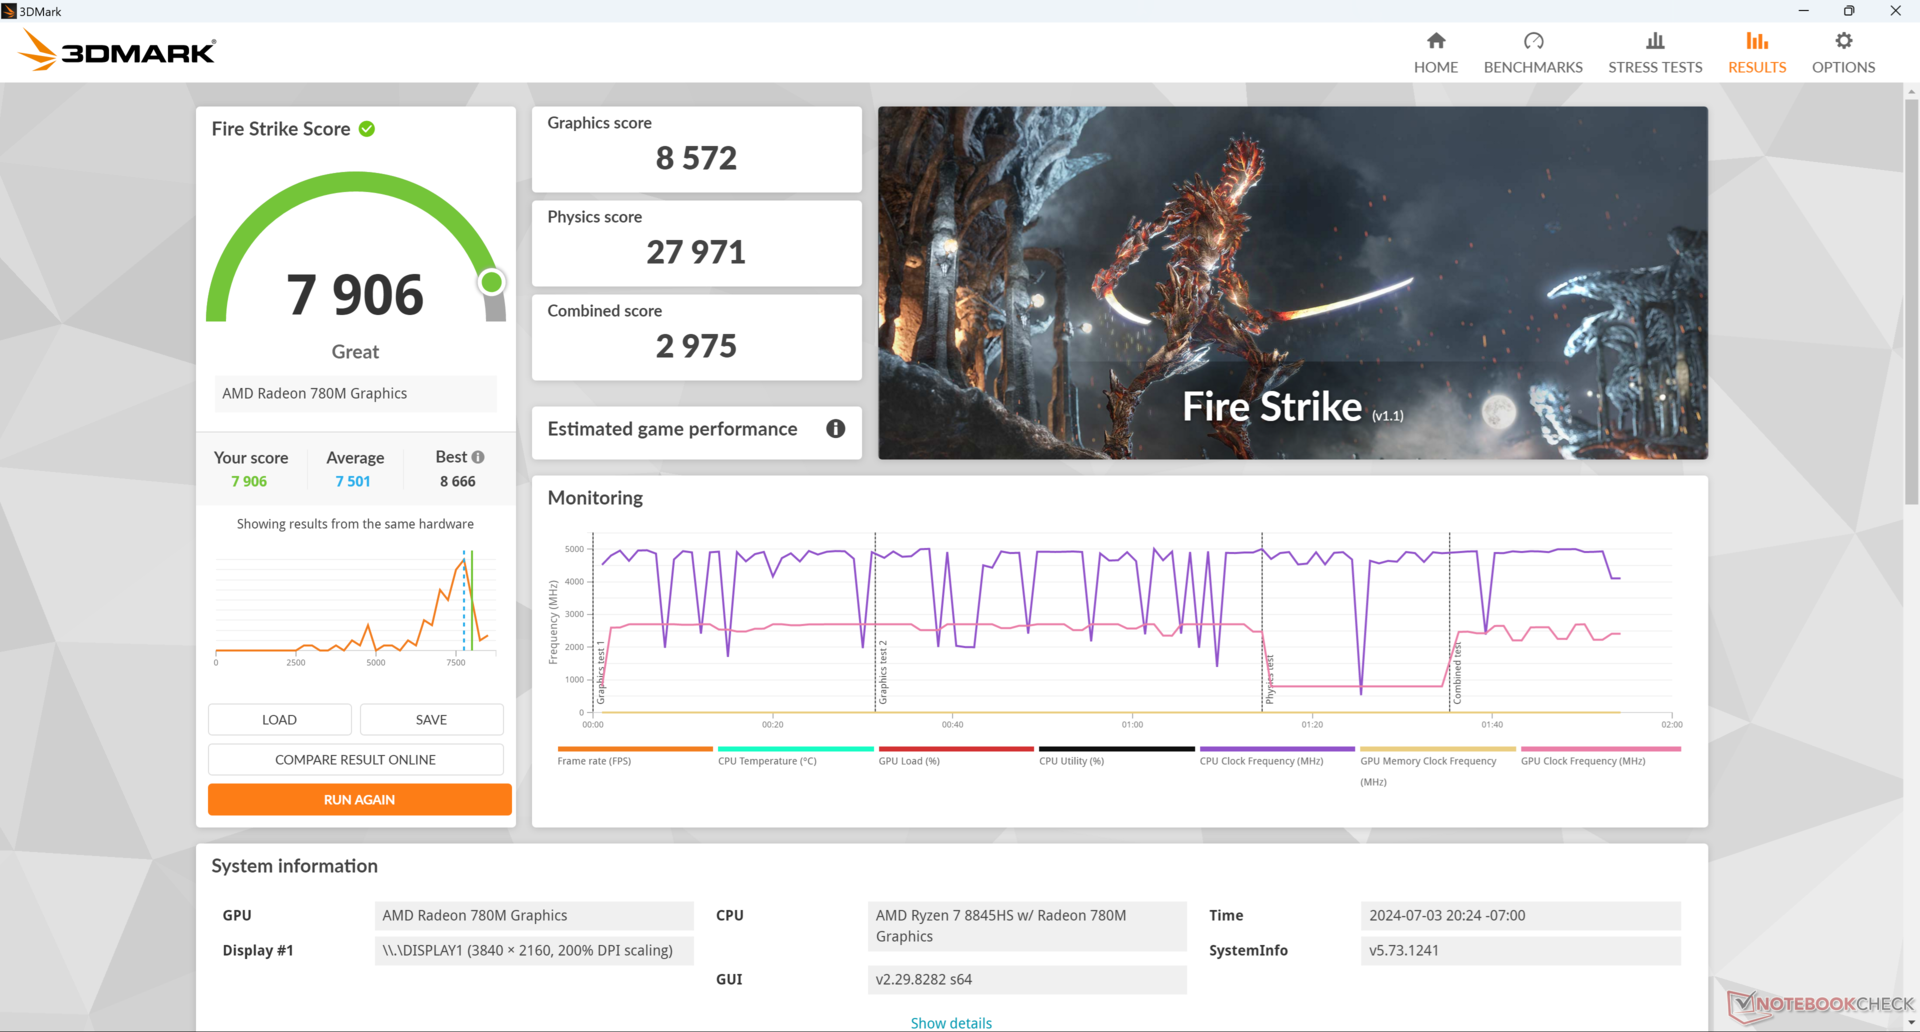1920x1032 pixels.
Task: Click the GUI version v2.29.8282 s64
Action: point(1027,979)
